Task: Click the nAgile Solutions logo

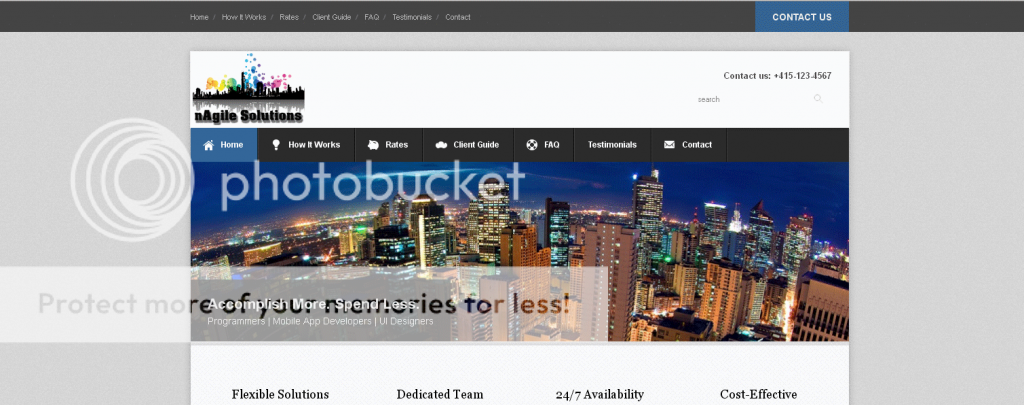Action: click(248, 89)
